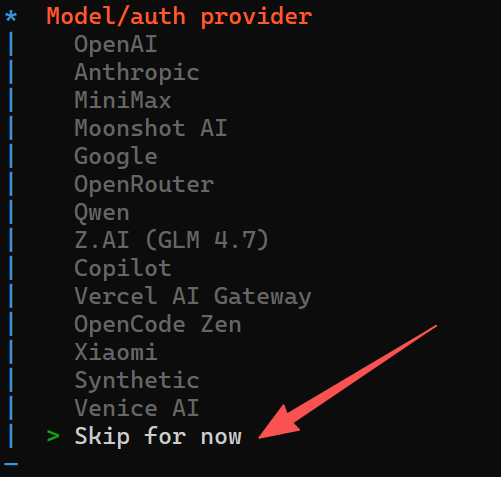Click the green selection cursor arrow
501x477 pixels.
[53, 436]
